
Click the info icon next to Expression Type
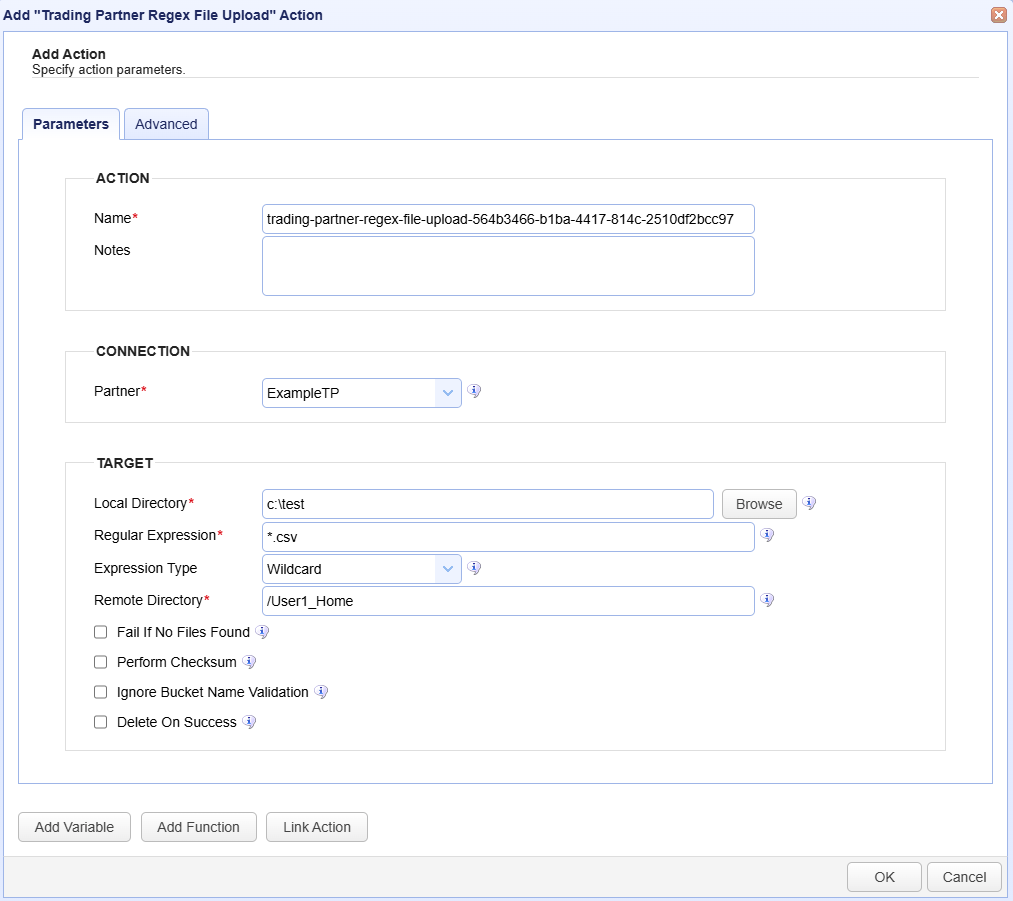point(475,568)
